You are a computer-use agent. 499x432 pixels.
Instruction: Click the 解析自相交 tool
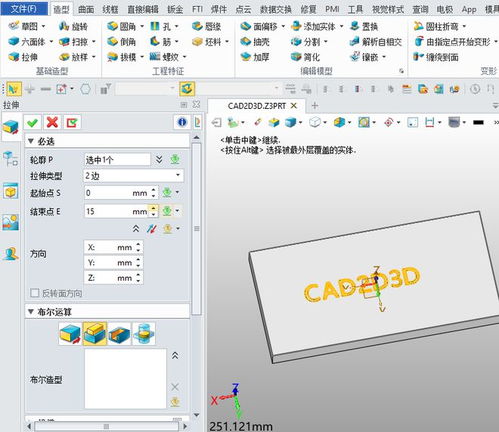376,42
